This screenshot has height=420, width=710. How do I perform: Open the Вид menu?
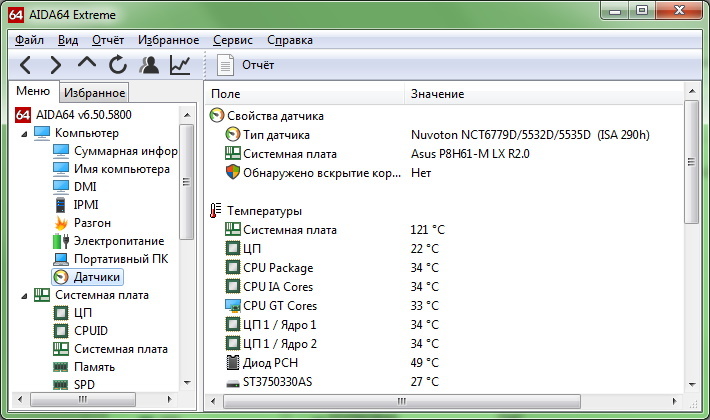(68, 40)
